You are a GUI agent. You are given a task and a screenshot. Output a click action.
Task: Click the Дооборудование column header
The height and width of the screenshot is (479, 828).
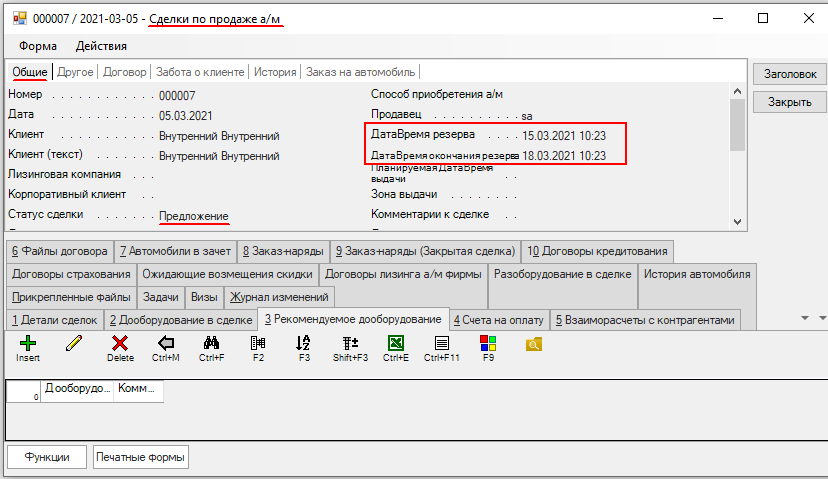click(78, 388)
